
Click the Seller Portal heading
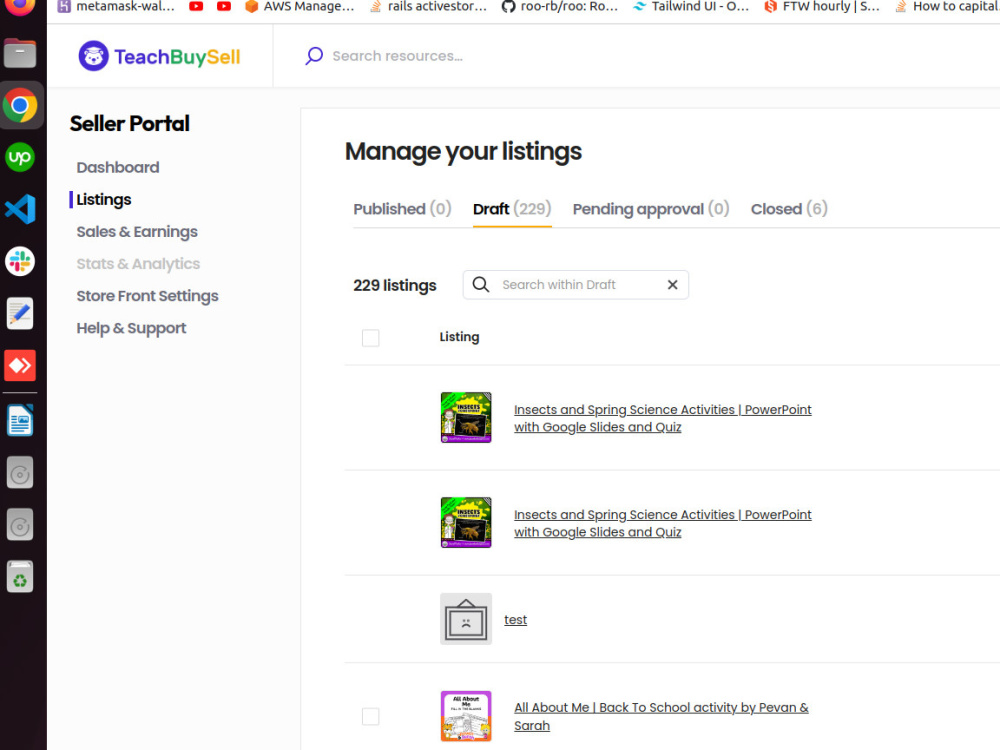coord(129,124)
